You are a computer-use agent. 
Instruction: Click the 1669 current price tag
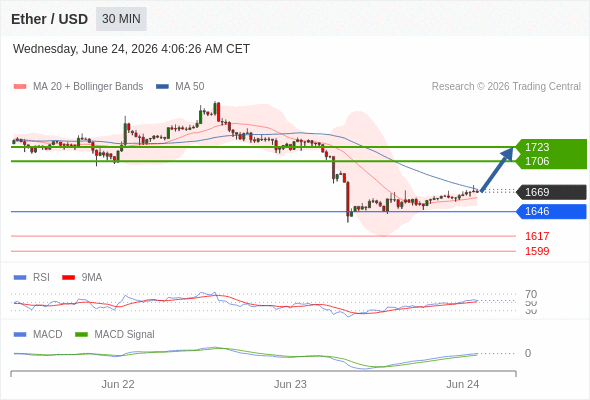pos(551,192)
